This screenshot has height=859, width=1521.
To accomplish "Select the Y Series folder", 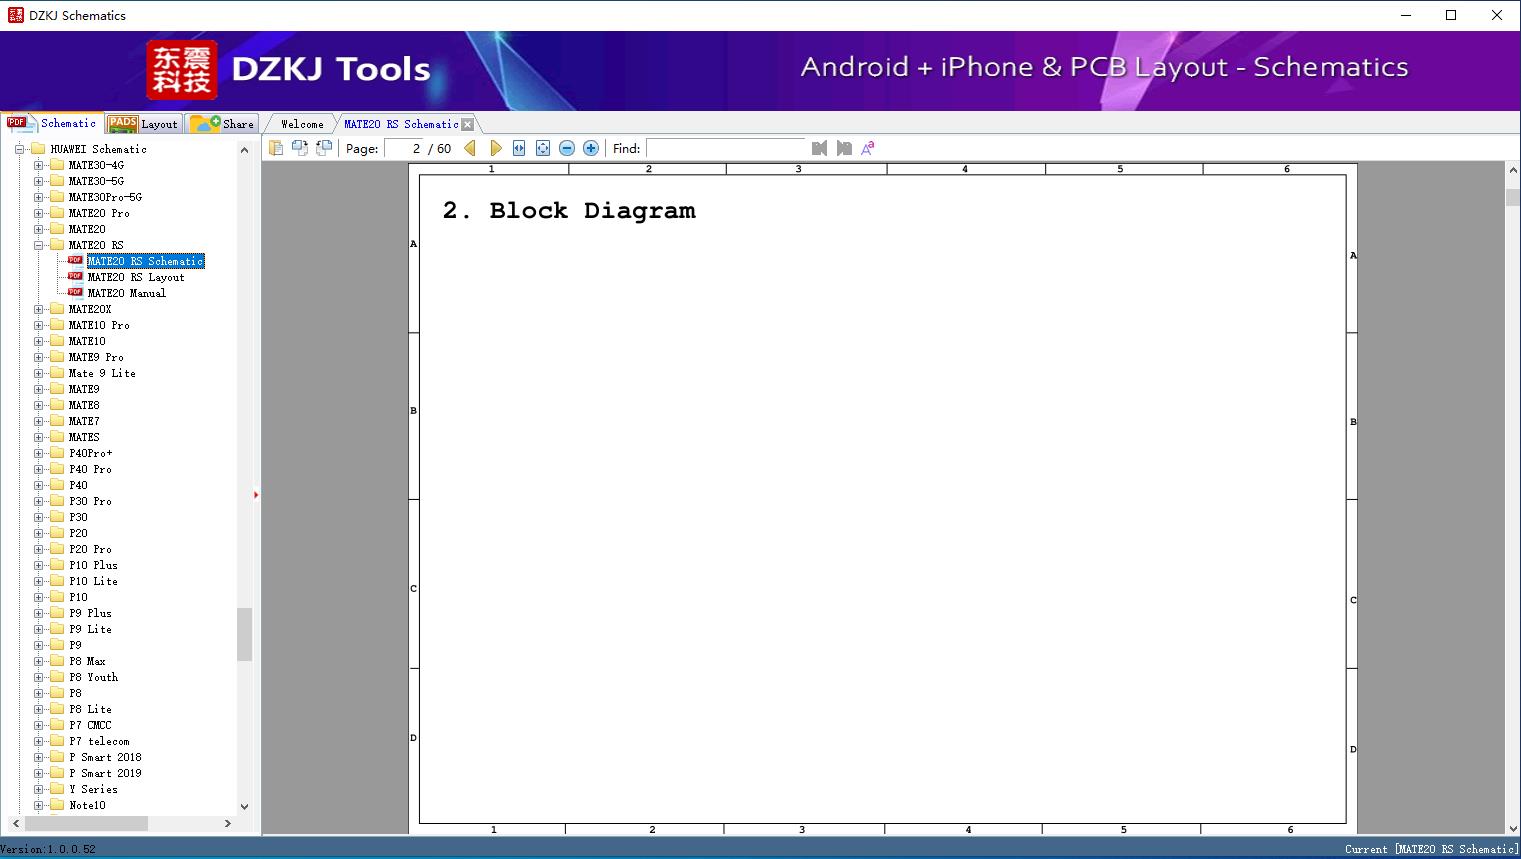I will pos(93,789).
